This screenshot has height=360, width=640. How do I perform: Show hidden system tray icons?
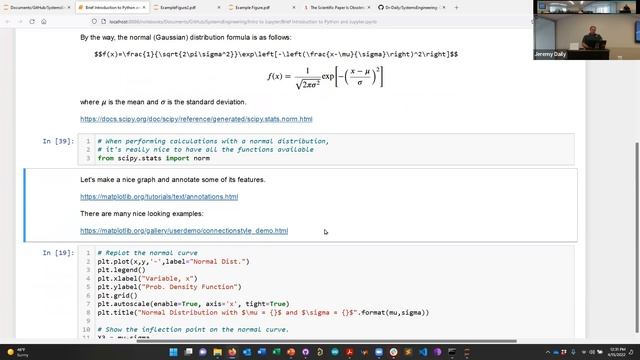pos(548,352)
